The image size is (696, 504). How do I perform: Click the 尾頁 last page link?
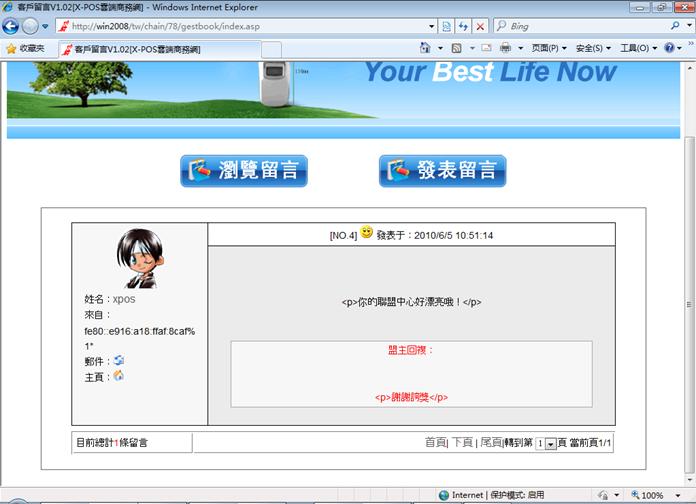click(x=490, y=442)
